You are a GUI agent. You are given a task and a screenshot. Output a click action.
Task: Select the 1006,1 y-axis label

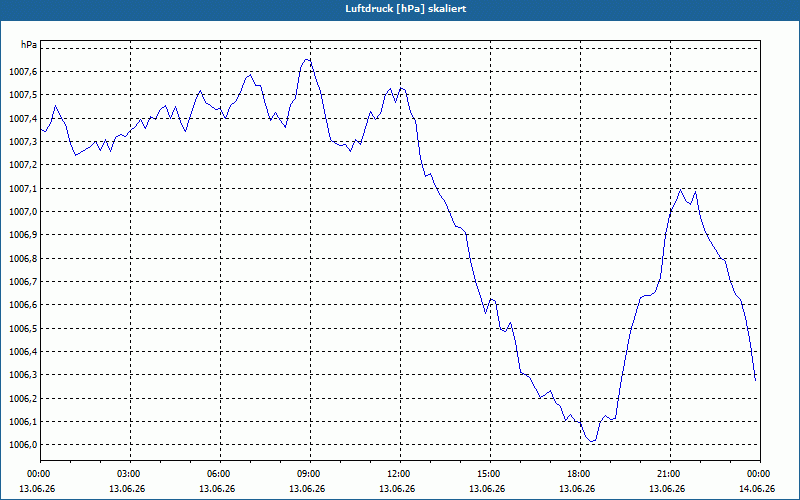(23, 421)
